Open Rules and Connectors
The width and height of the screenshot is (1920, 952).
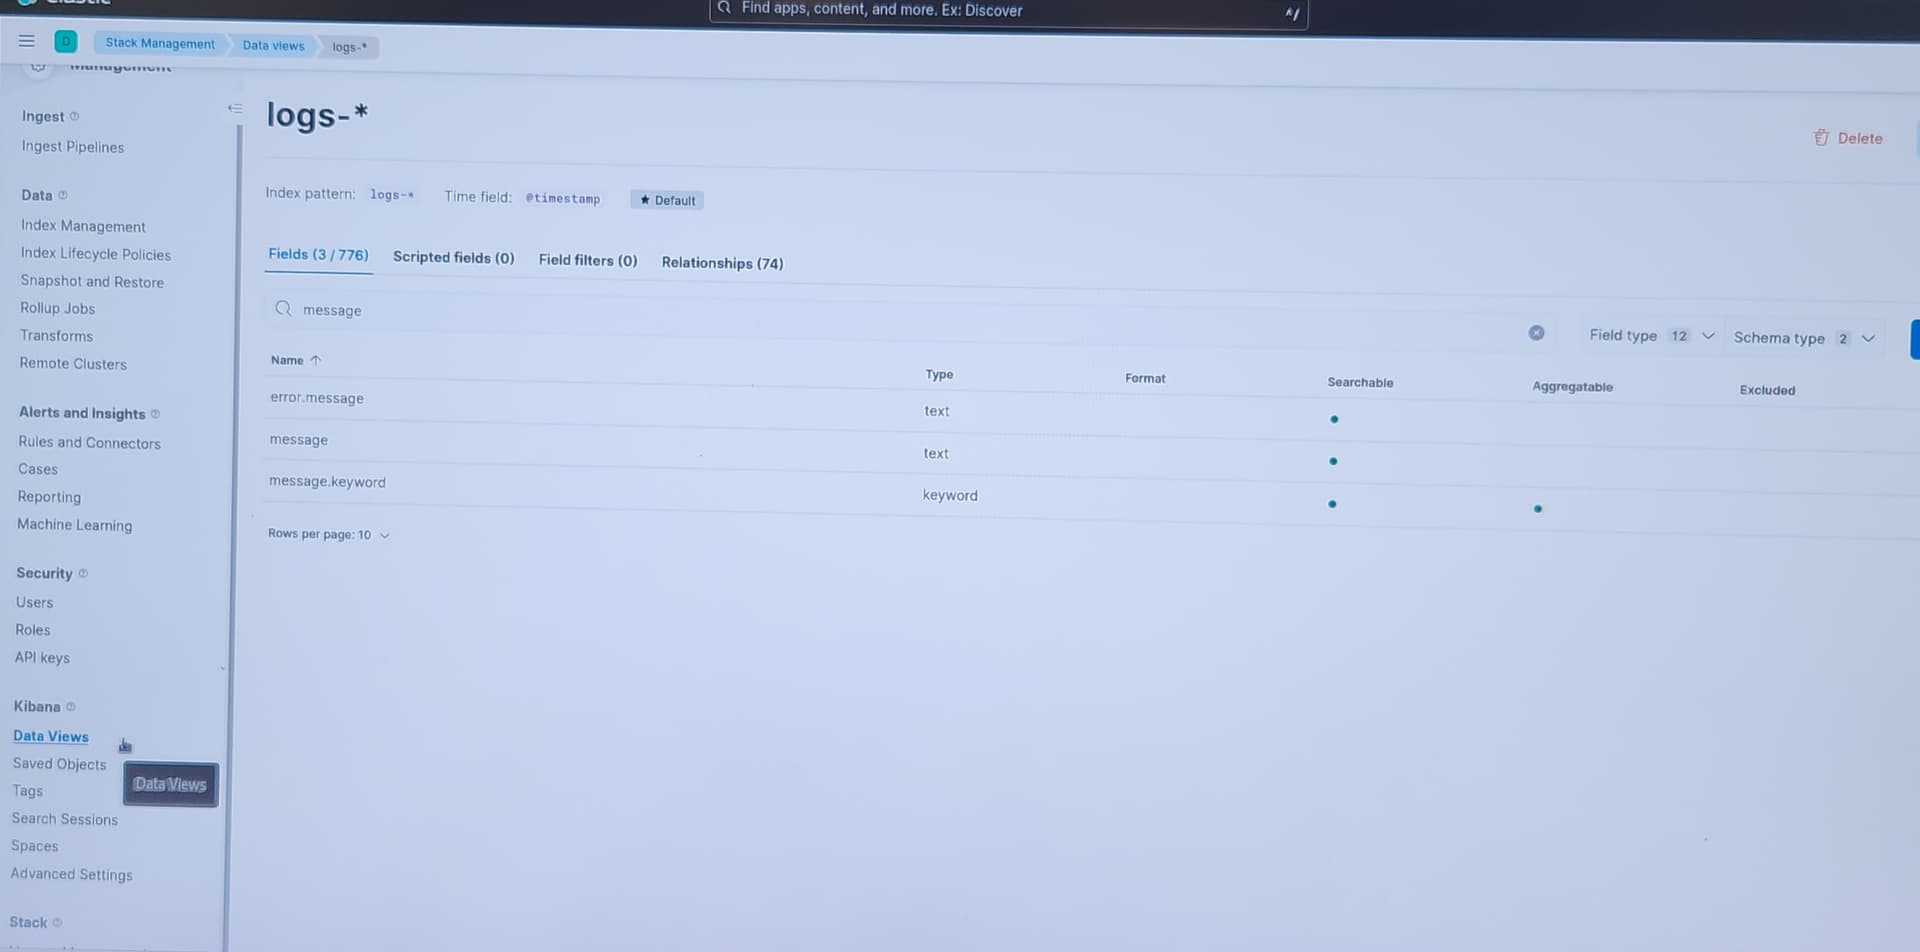coord(89,442)
